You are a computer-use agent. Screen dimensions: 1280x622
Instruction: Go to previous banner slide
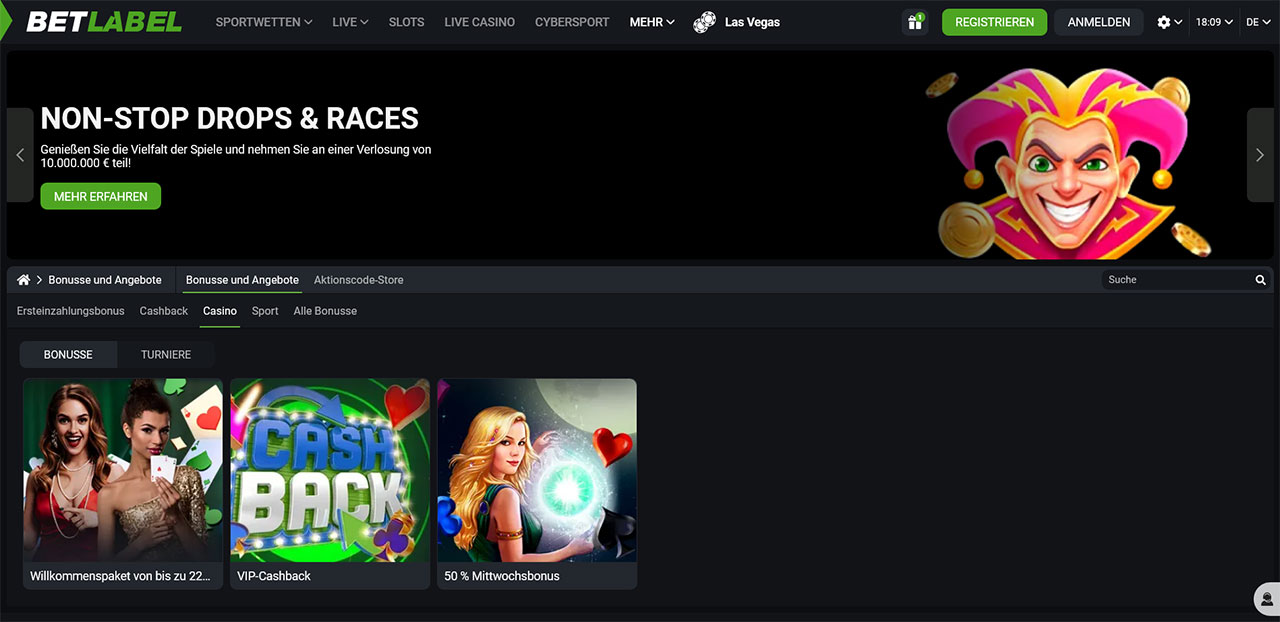click(x=20, y=155)
